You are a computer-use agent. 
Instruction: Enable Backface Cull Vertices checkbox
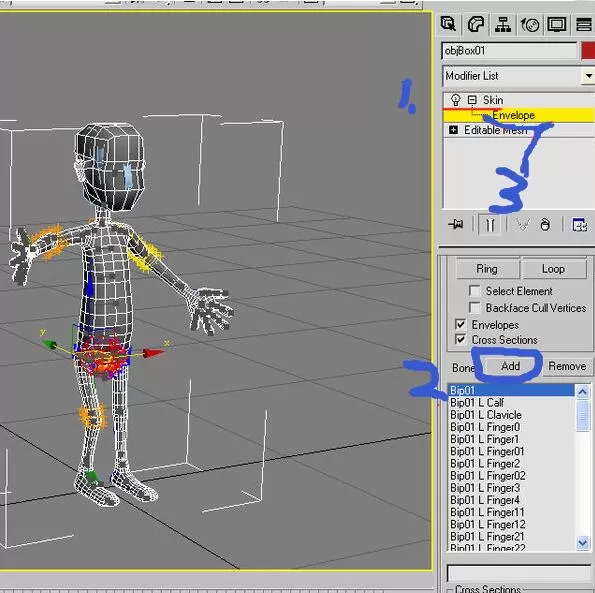(474, 307)
